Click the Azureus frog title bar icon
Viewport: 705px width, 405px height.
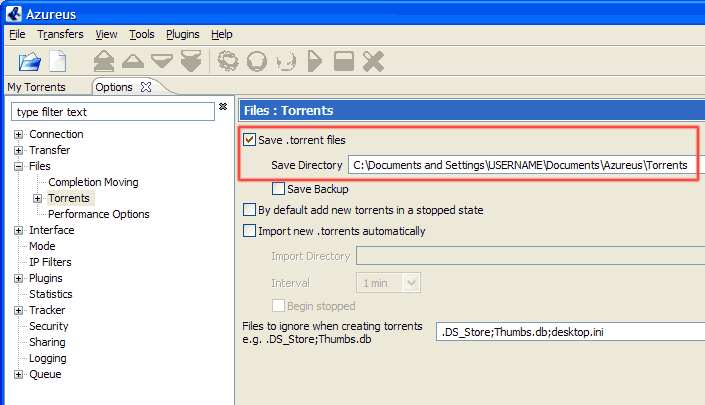click(x=14, y=14)
